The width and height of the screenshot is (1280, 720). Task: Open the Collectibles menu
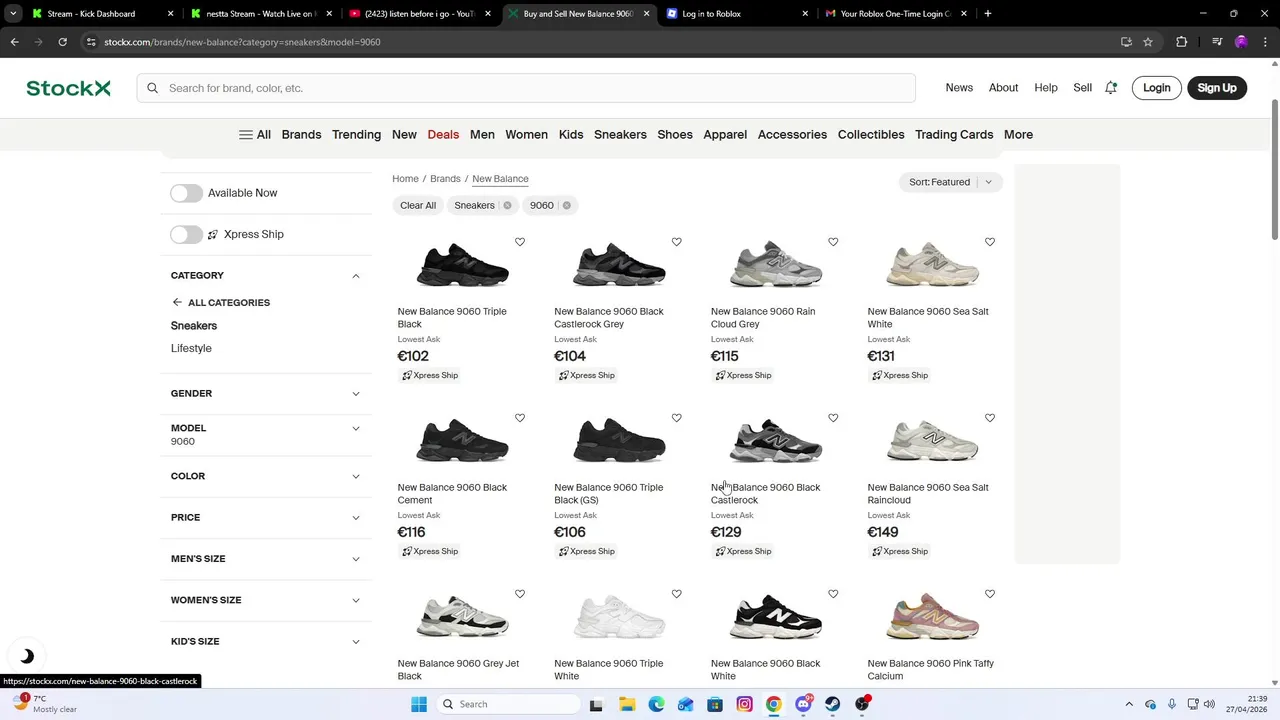click(x=871, y=134)
